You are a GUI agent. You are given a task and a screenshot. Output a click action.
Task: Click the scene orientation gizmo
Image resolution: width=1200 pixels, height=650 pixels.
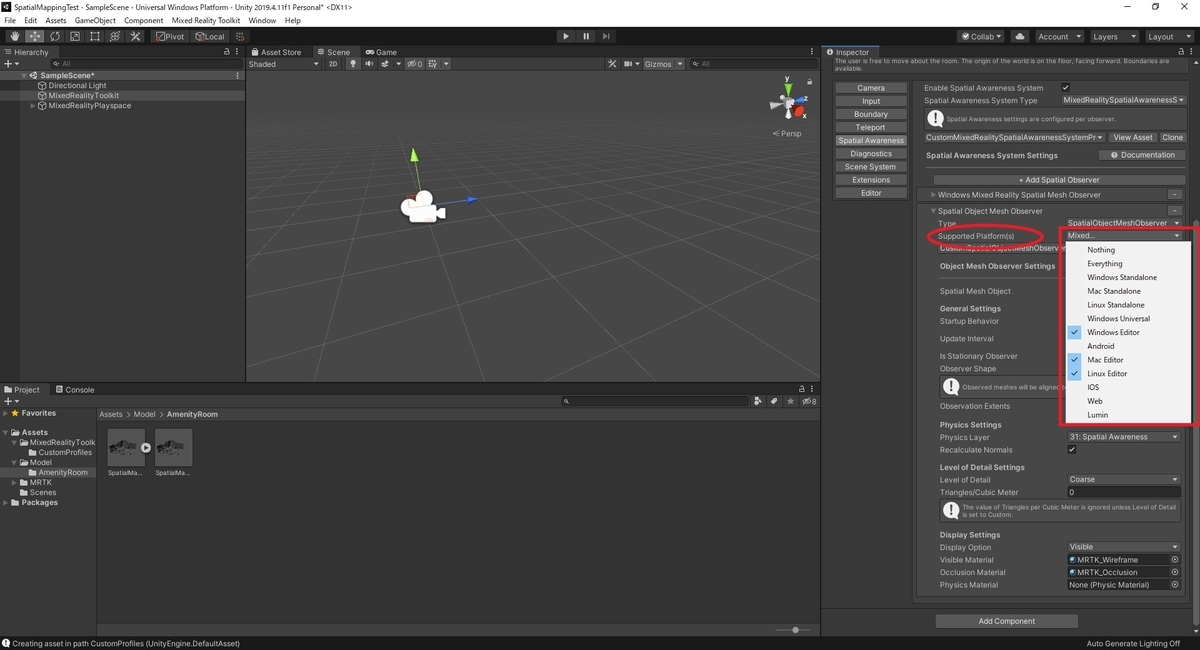coord(787,103)
